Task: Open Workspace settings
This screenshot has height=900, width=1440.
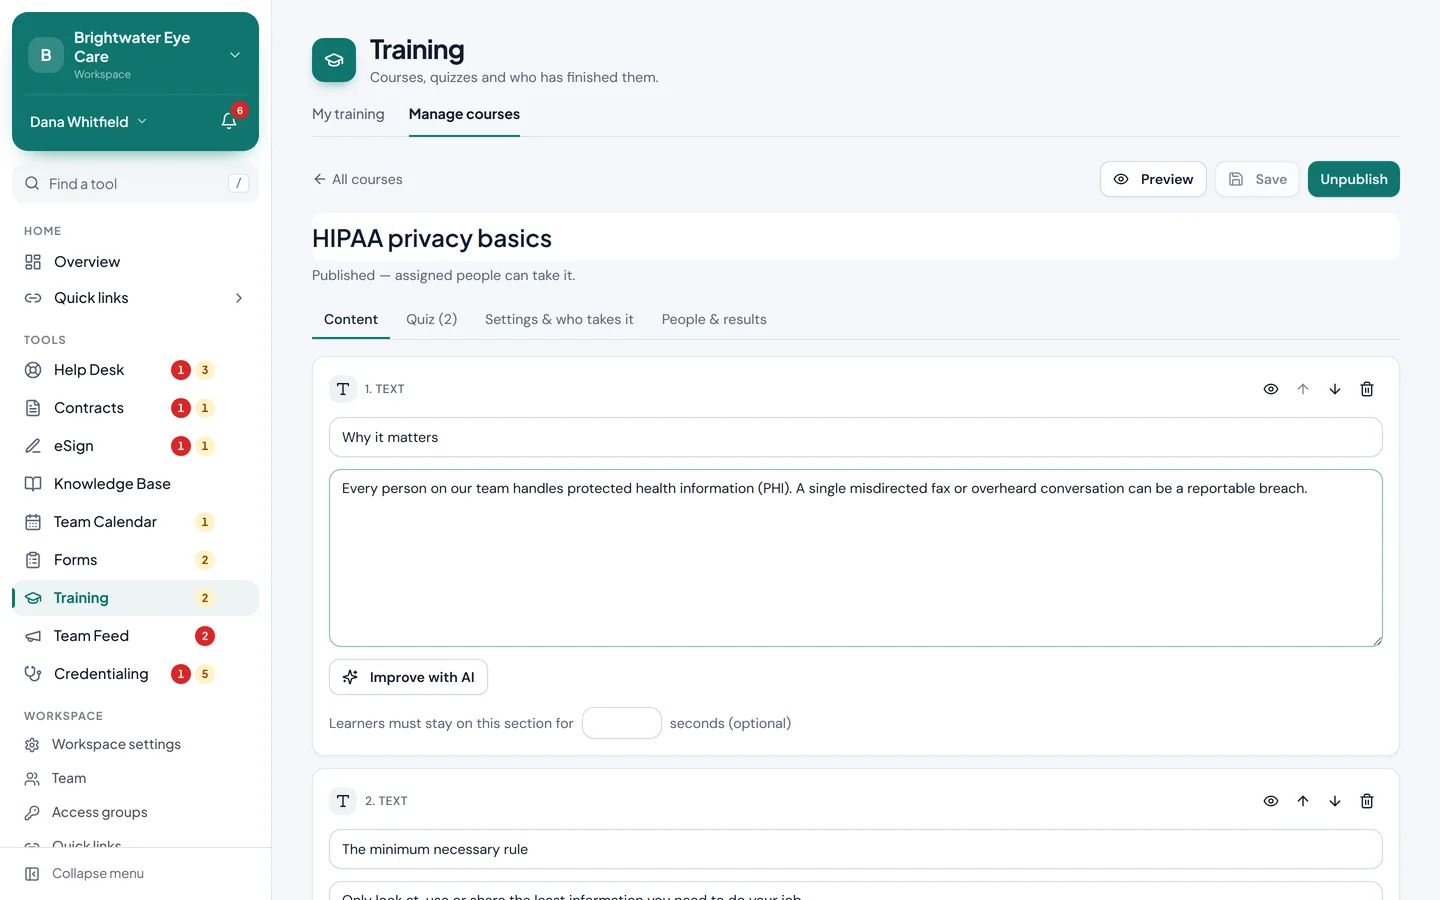Action: [135, 744]
